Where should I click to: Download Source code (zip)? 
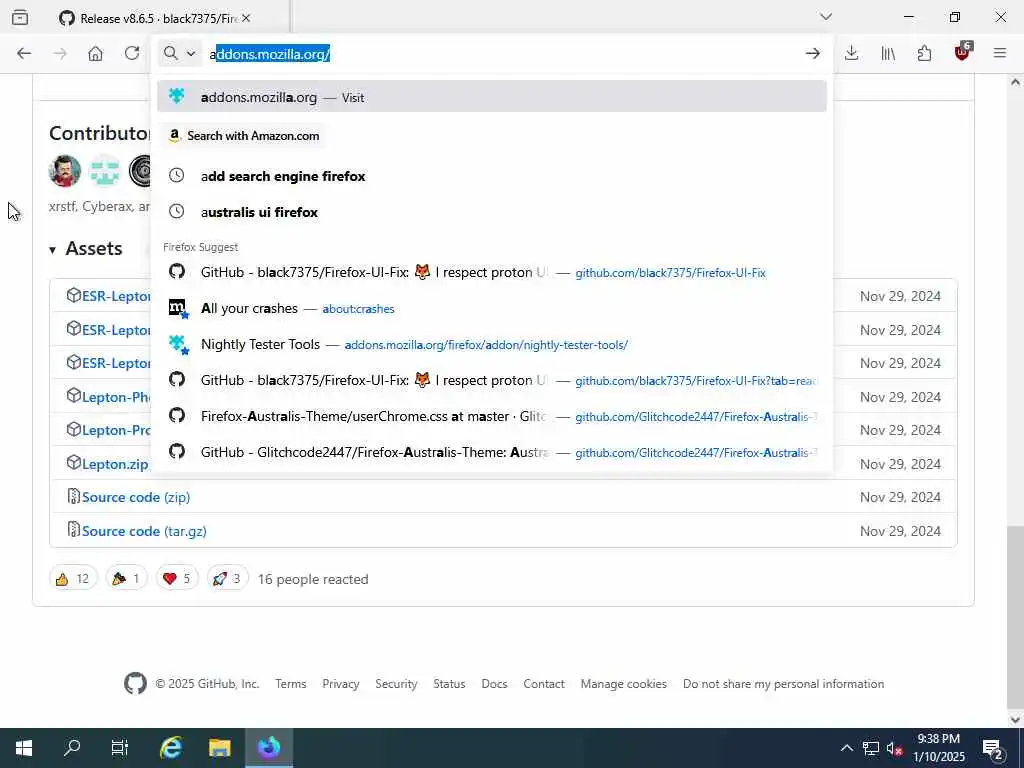coord(136,498)
